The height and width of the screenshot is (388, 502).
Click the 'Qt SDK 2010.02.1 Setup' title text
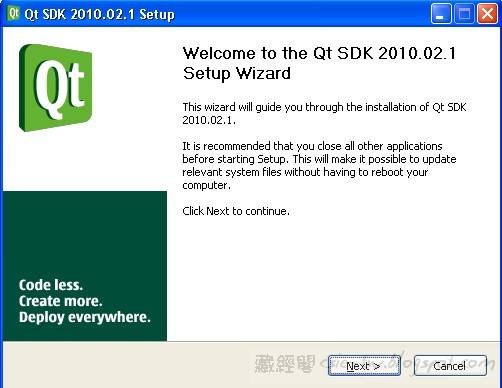click(x=99, y=14)
